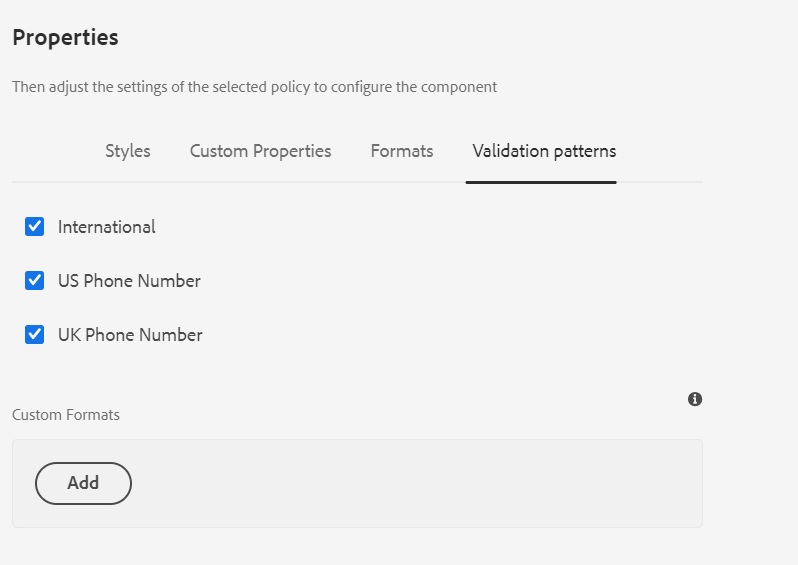Uncheck the International checkbox
Image resolution: width=798 pixels, height=565 pixels.
click(35, 227)
